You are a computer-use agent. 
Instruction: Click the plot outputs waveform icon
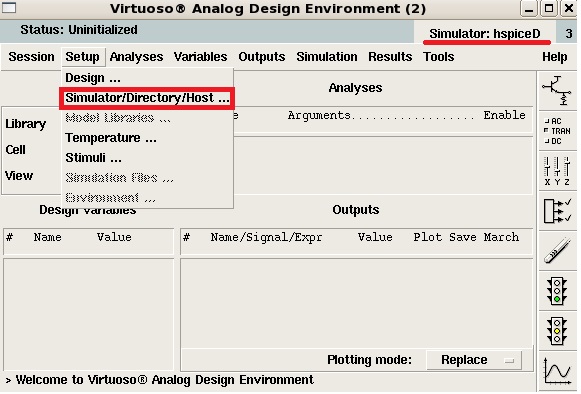tap(557, 371)
